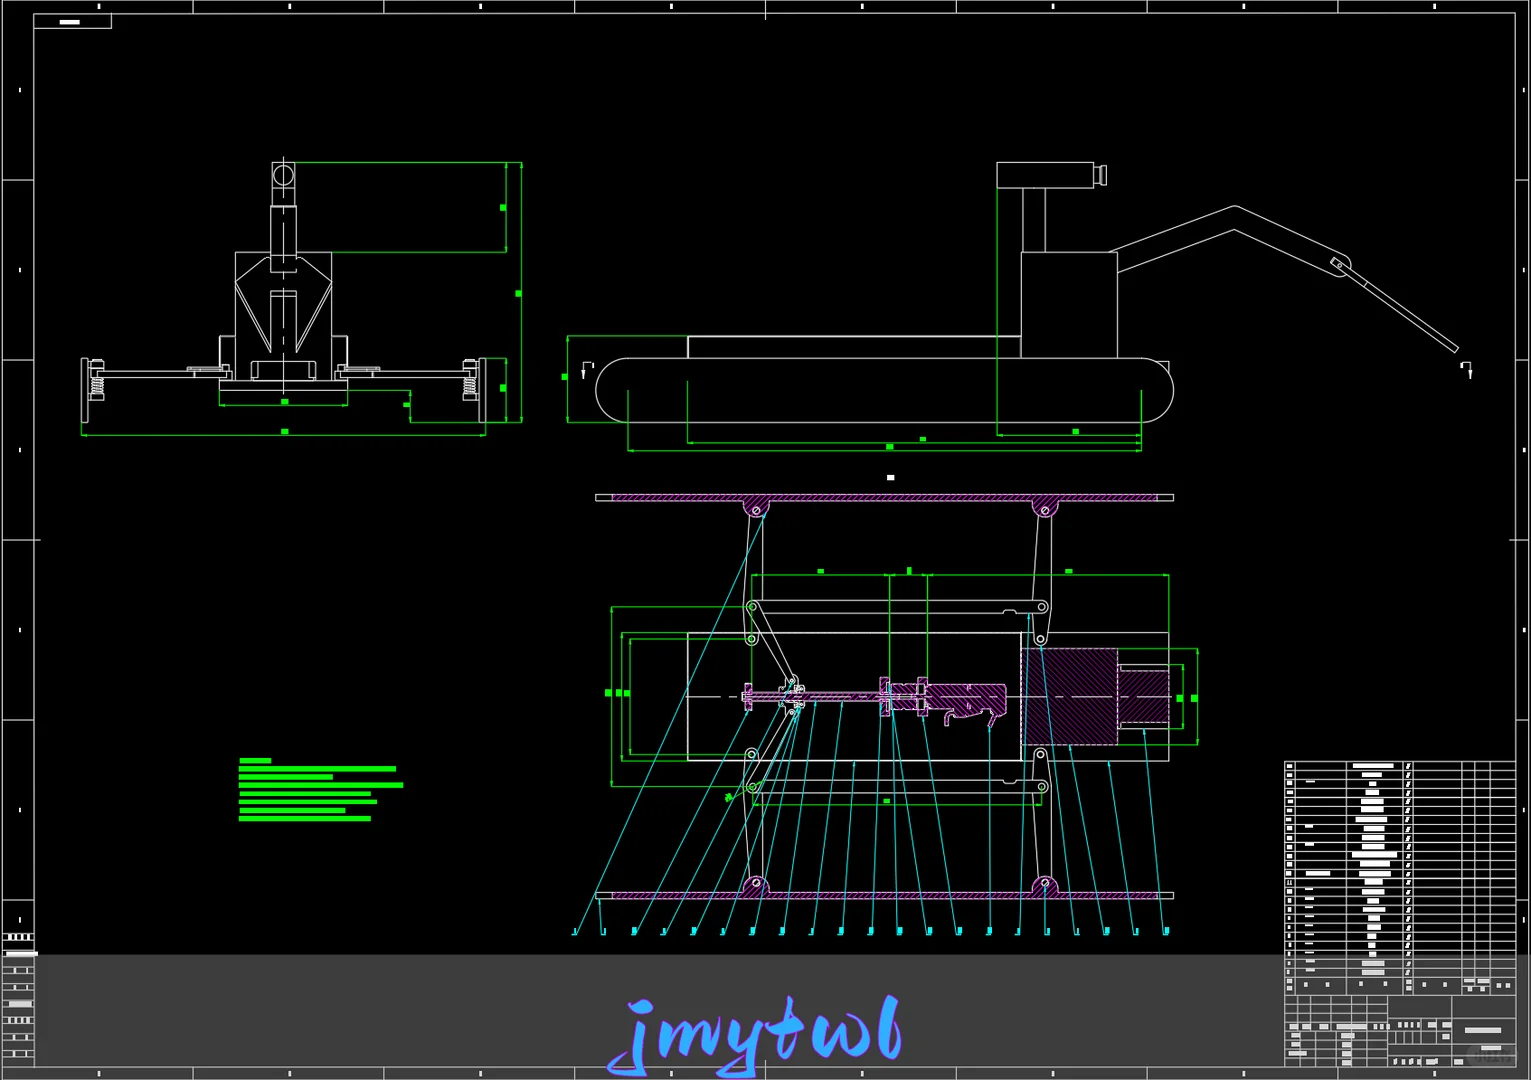Screen dimensions: 1531x1080
Task: Select the central magenta shaft assembly in the section view
Action: [x=875, y=695]
